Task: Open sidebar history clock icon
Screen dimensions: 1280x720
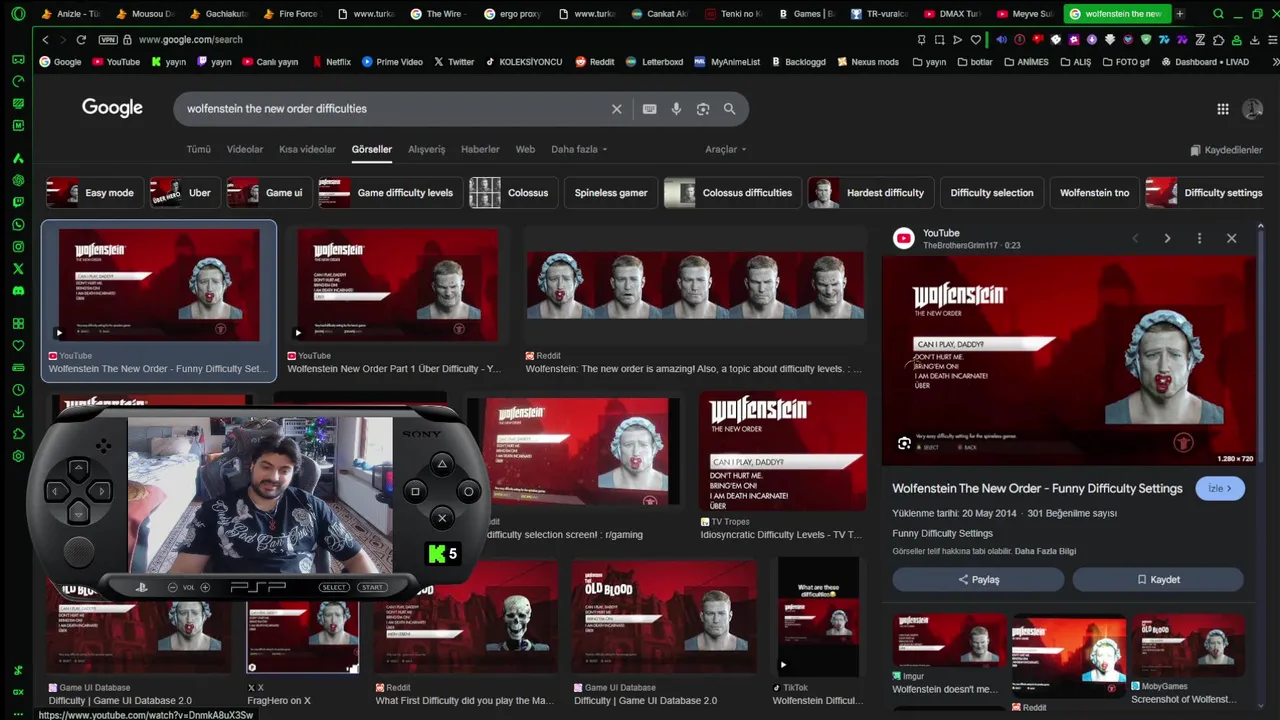Action: point(18,390)
